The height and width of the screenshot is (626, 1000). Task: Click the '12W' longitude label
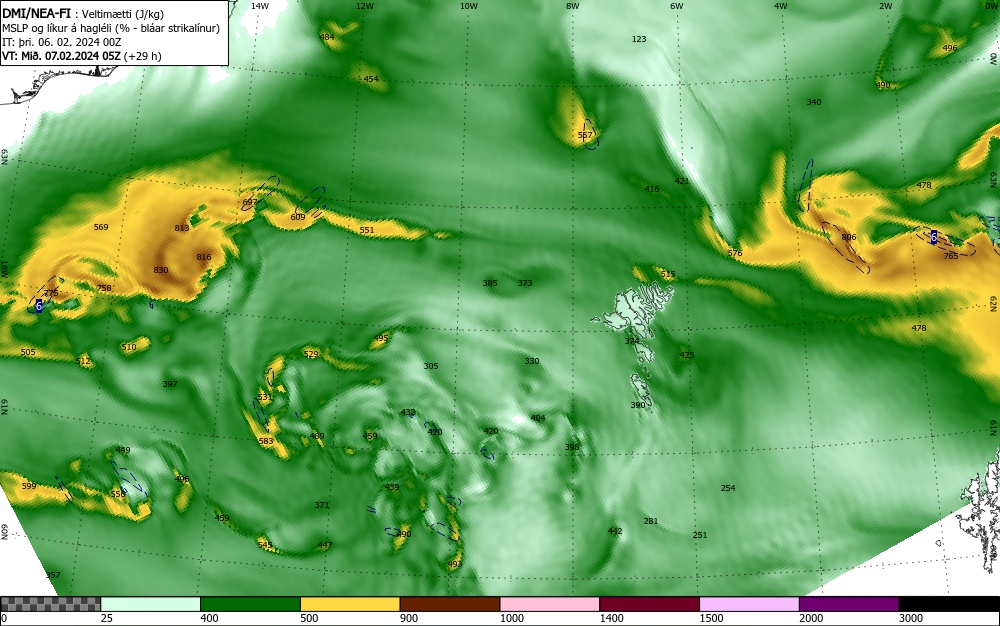coord(364,6)
